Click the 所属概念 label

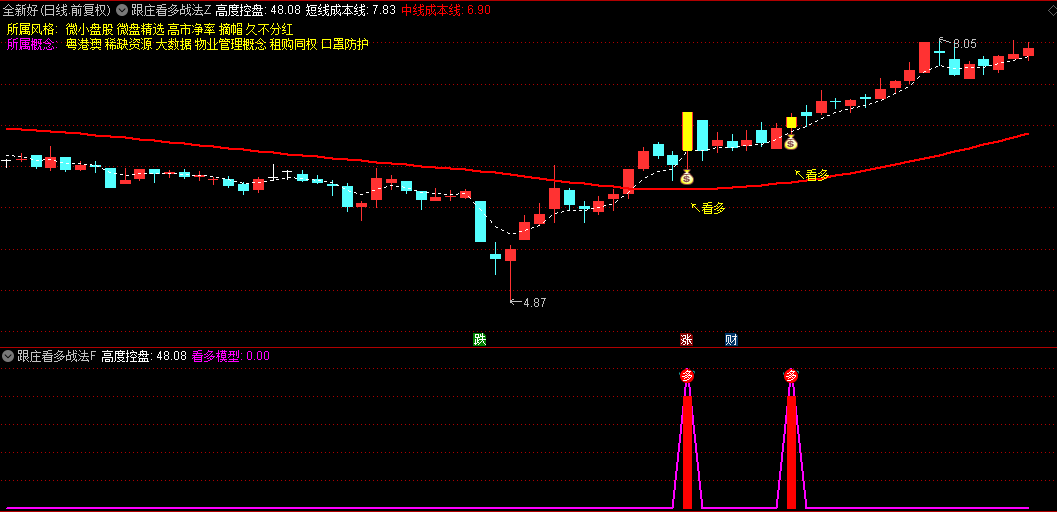coord(32,44)
